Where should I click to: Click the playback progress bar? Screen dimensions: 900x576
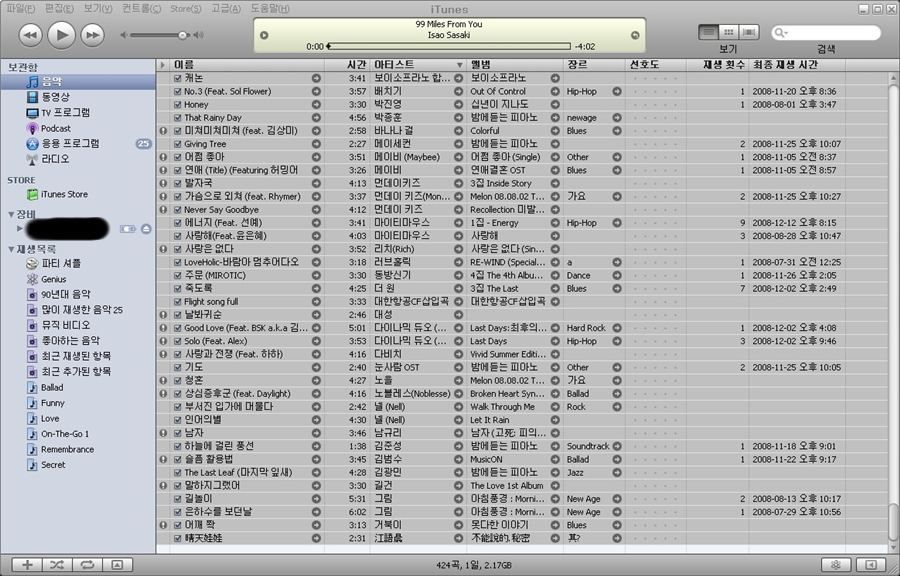(x=449, y=46)
